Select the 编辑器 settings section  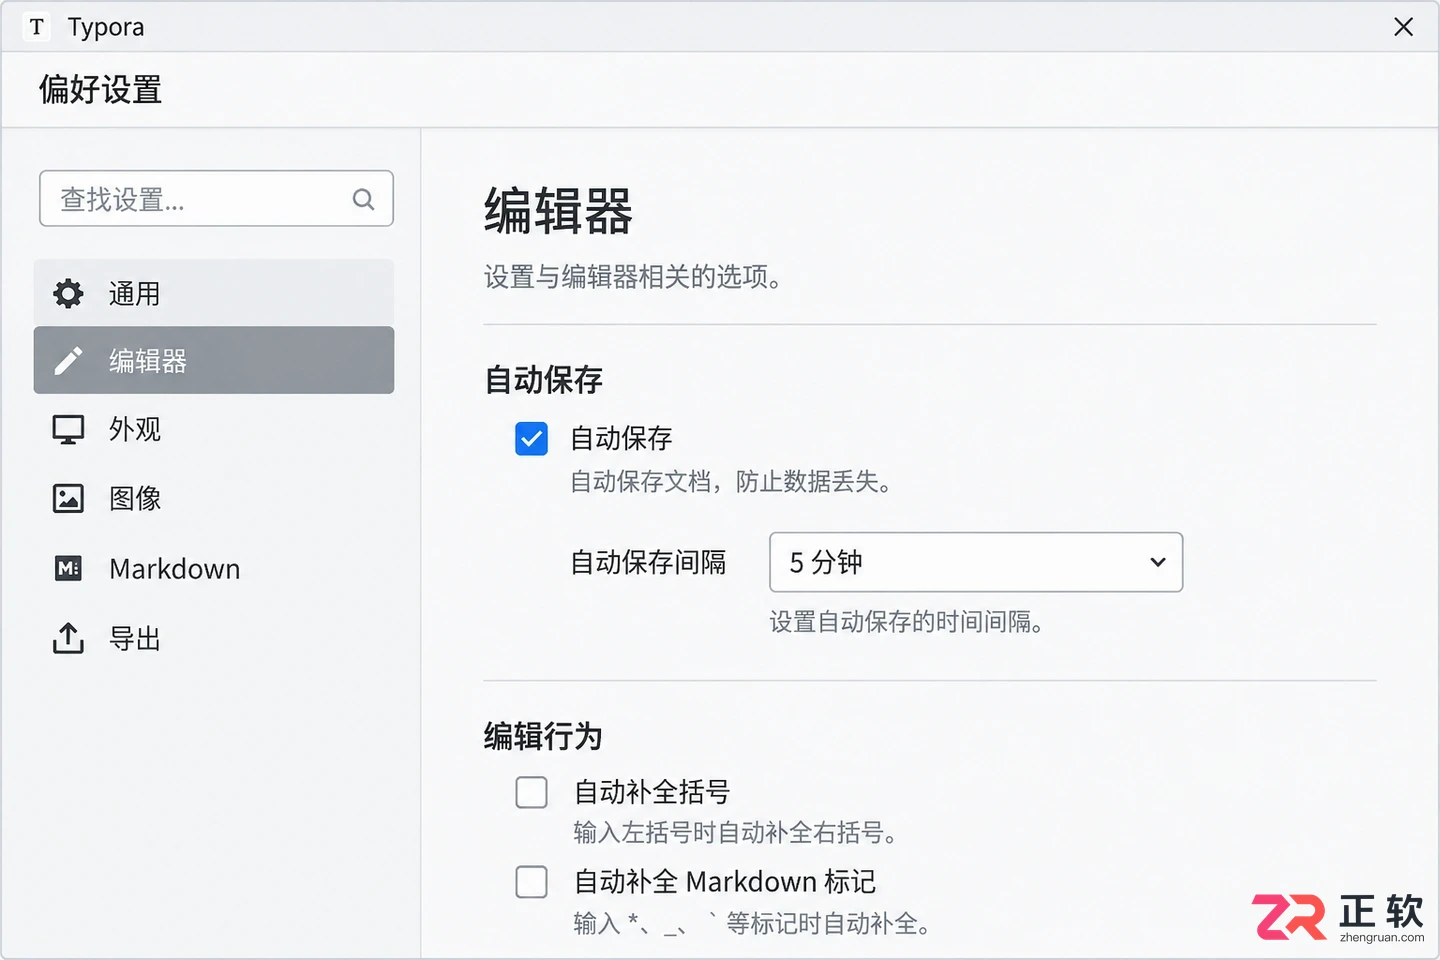pyautogui.click(x=214, y=360)
